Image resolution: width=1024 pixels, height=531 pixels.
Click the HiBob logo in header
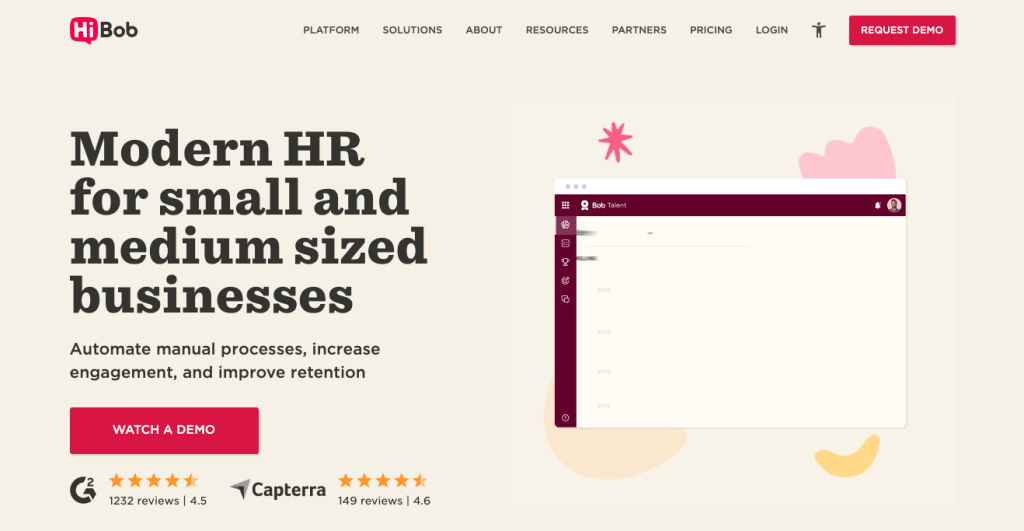[104, 30]
